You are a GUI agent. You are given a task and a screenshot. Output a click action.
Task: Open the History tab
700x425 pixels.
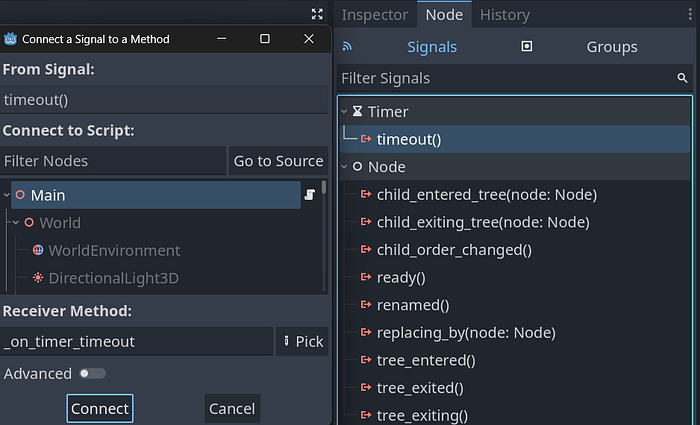tap(504, 14)
